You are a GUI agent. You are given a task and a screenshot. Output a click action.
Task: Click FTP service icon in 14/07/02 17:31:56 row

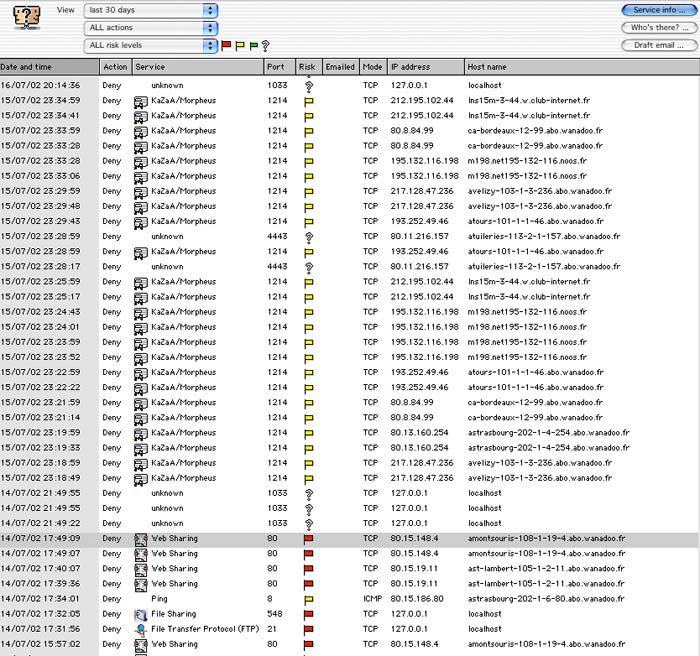141,630
